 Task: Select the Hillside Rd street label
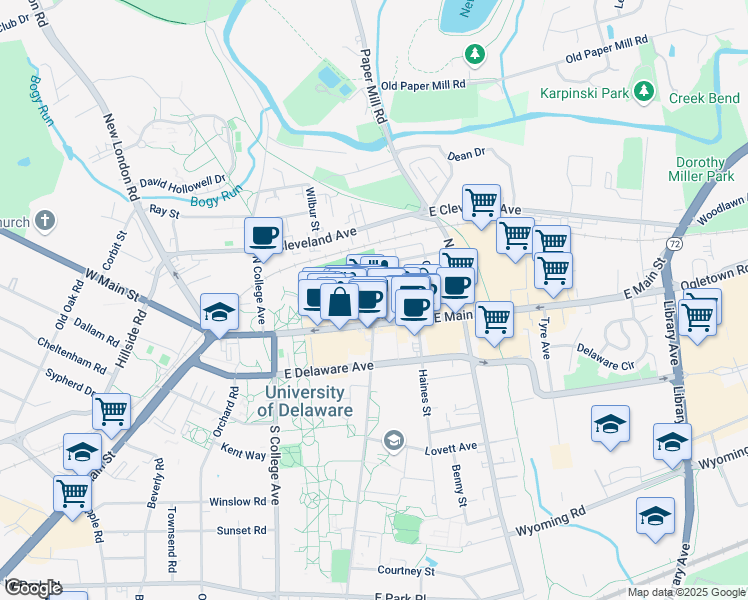[131, 338]
